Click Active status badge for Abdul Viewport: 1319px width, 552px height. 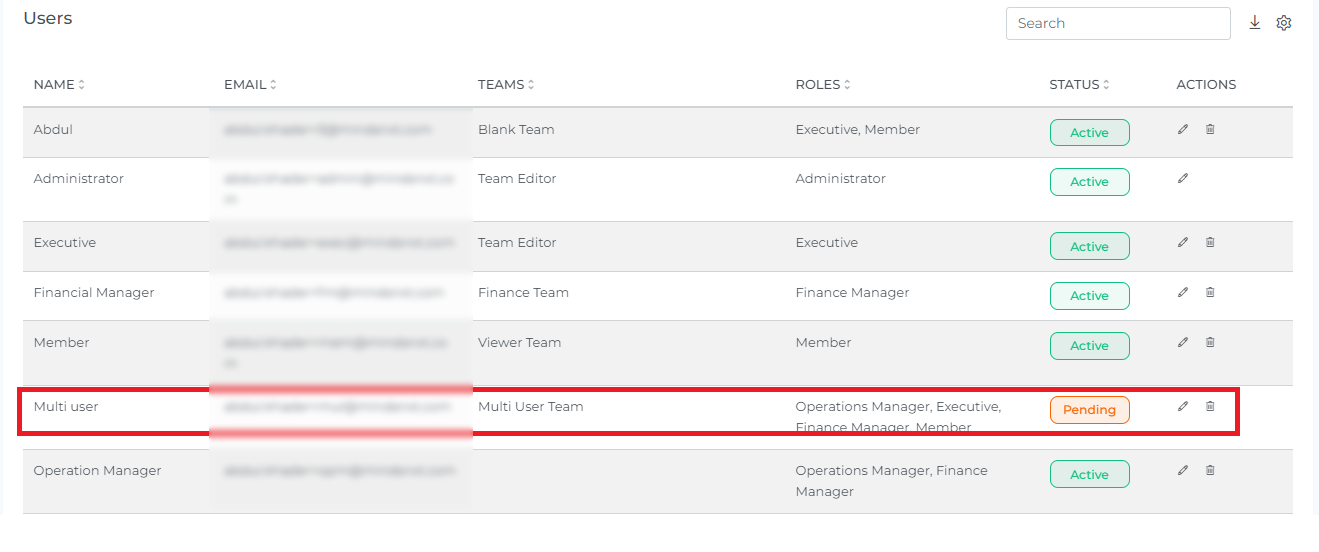pyautogui.click(x=1089, y=133)
